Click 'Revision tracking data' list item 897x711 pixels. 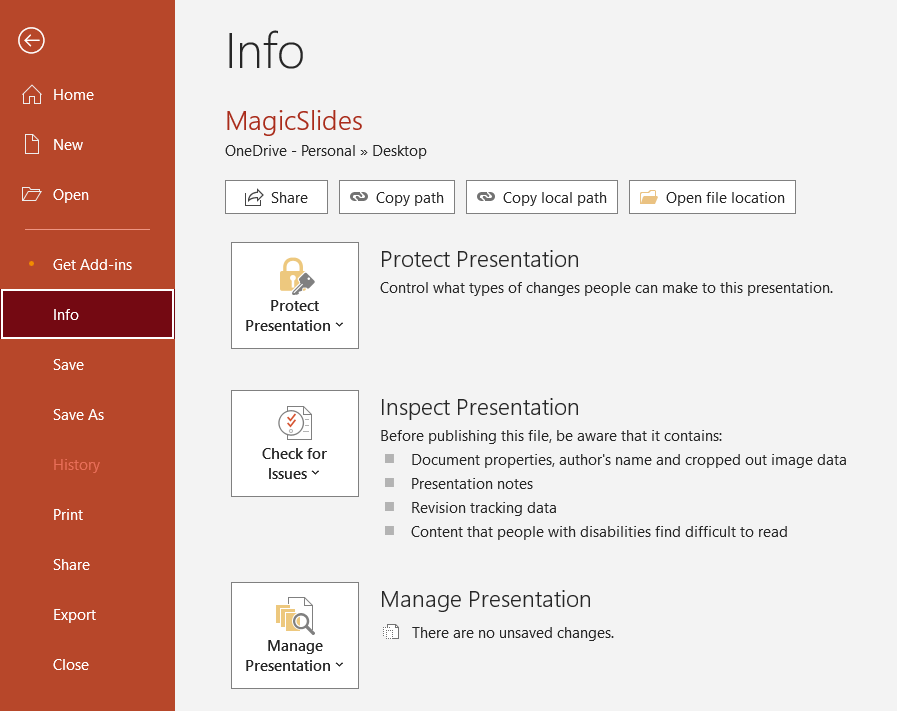tap(483, 508)
